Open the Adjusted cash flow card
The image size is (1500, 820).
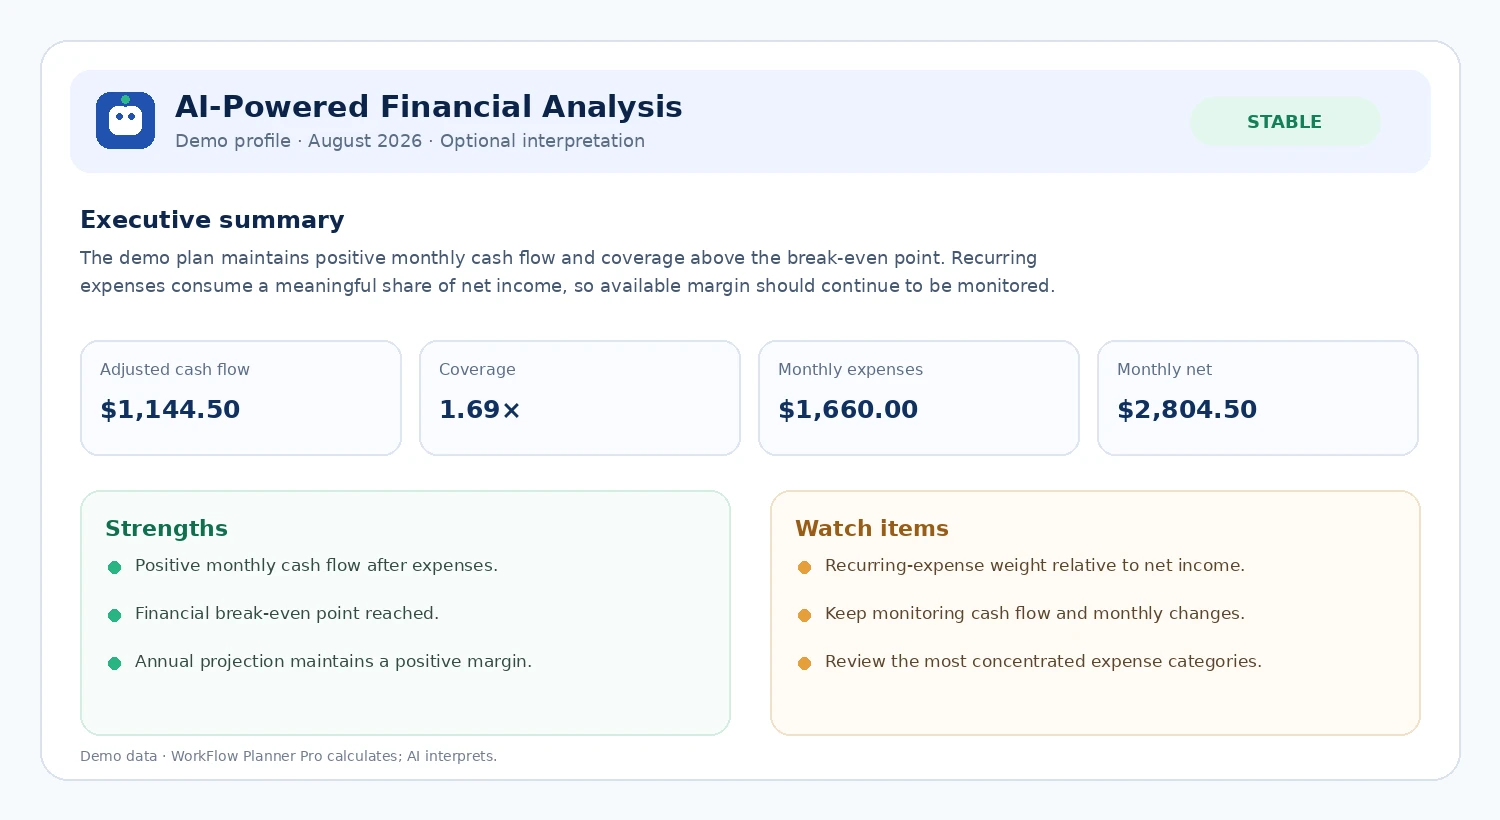coord(241,398)
